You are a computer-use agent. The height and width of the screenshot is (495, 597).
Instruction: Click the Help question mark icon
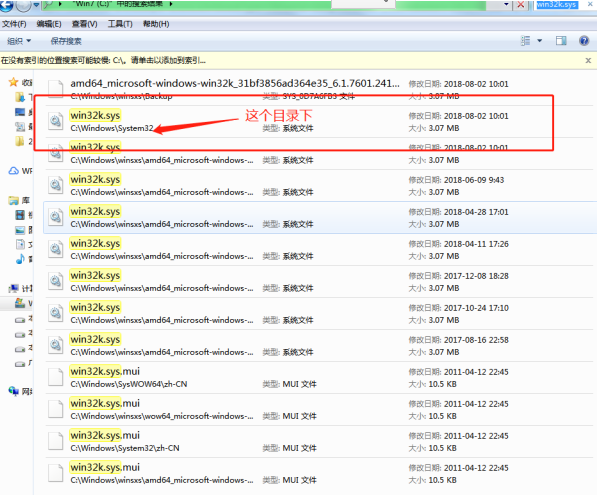pos(584,41)
